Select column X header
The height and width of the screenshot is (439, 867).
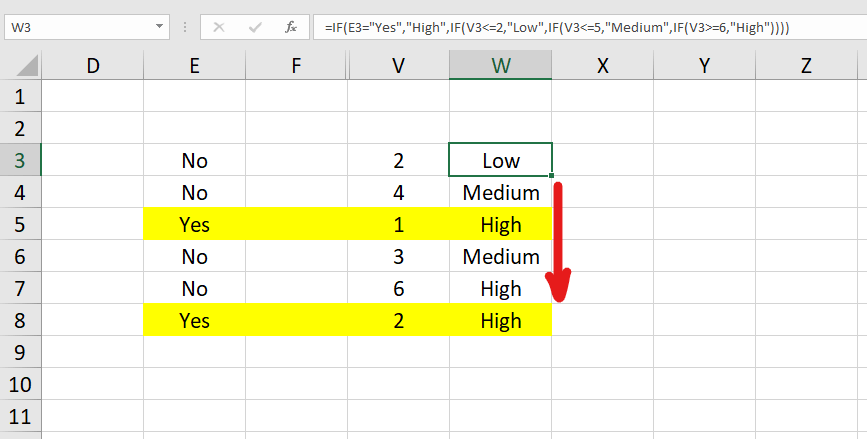tap(602, 65)
